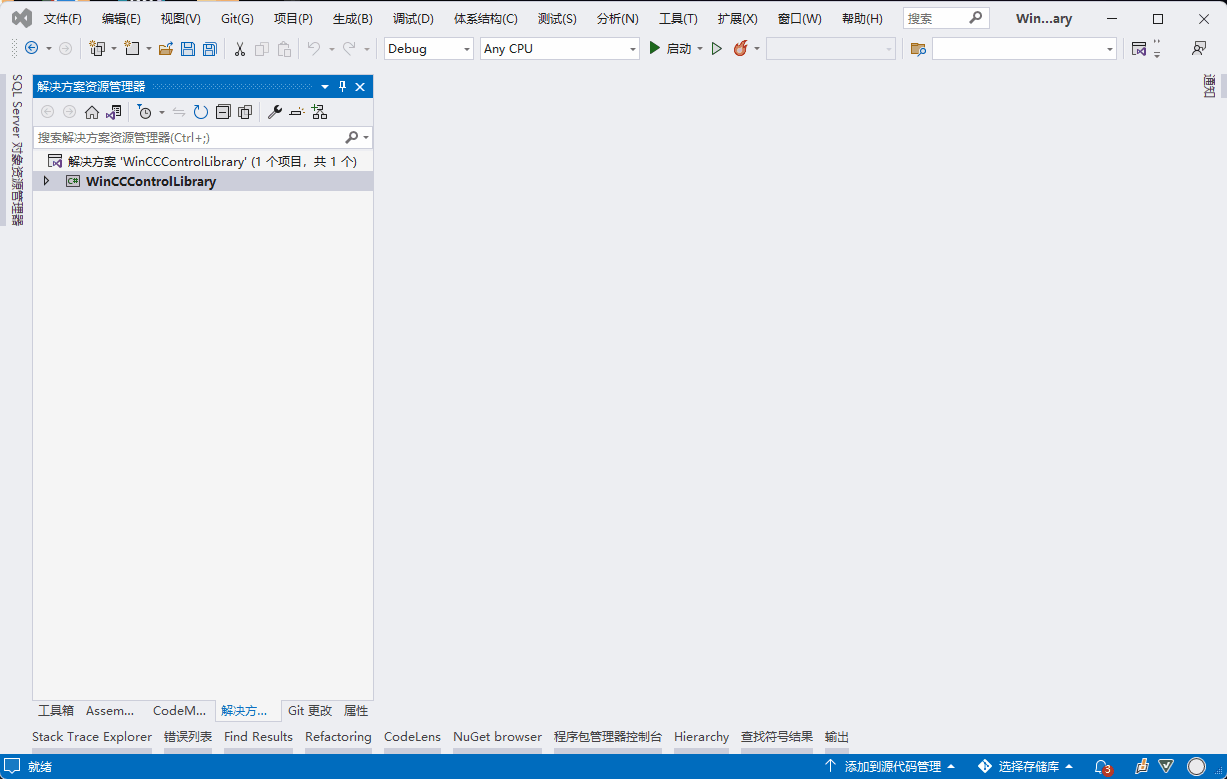Open the 程序包管理器控制台 tab
Image resolution: width=1227 pixels, height=779 pixels.
pyautogui.click(x=608, y=737)
